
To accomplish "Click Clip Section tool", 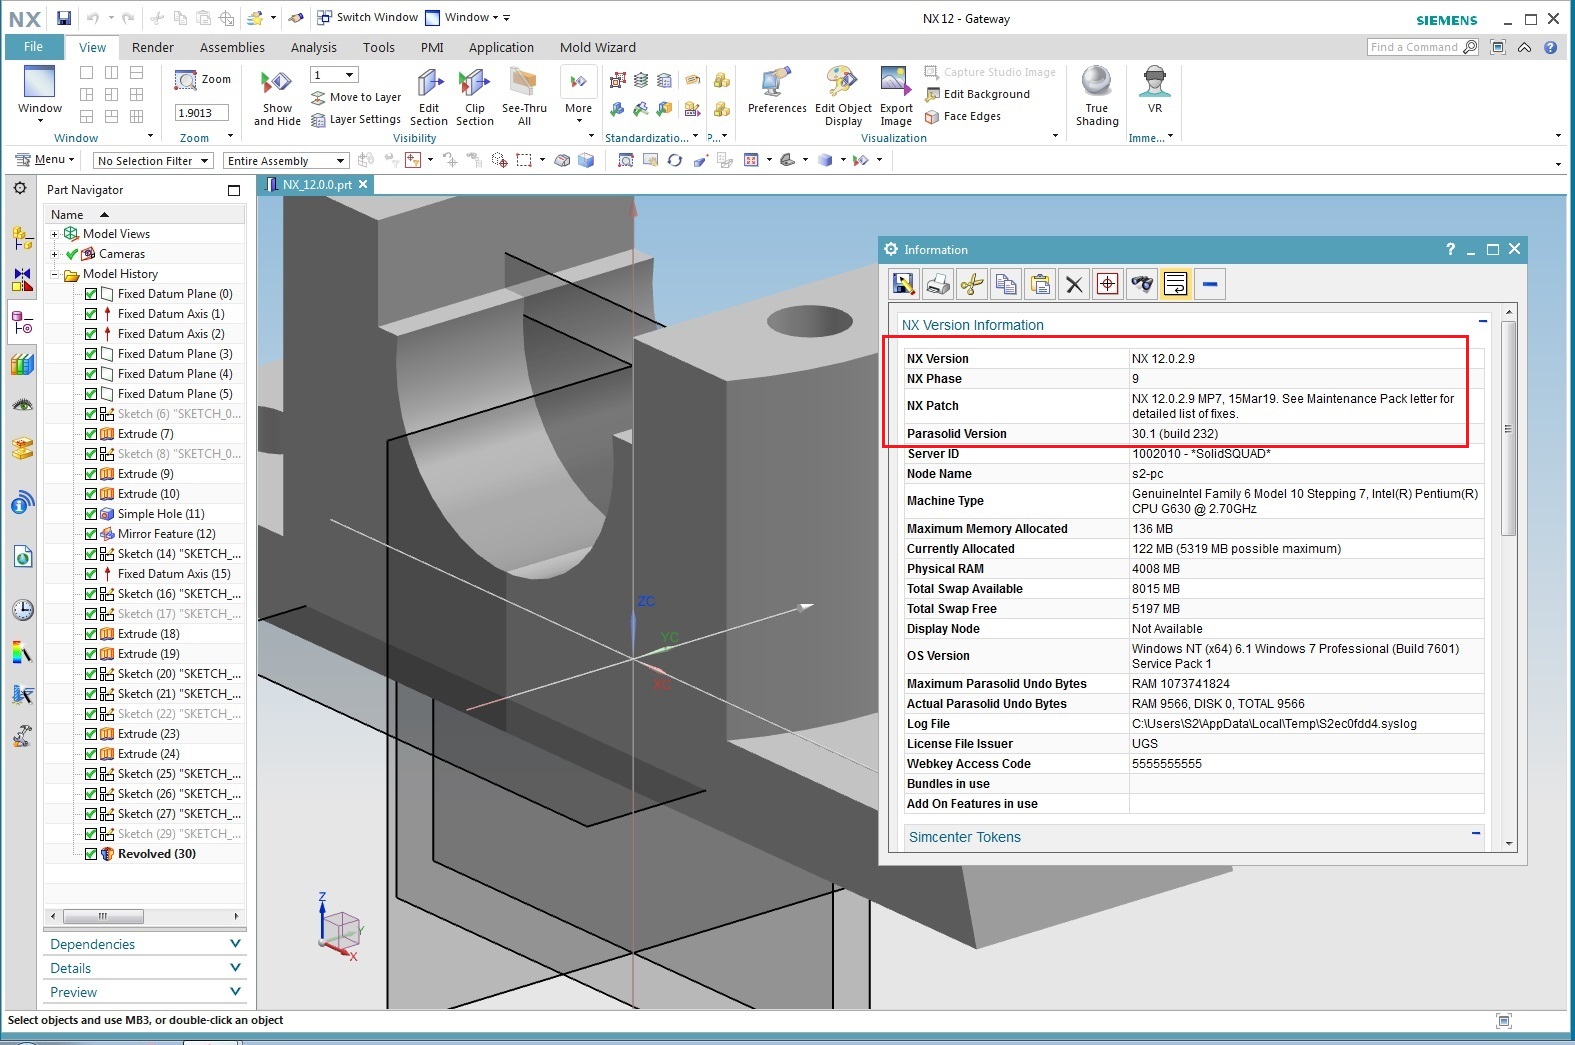I will [x=475, y=98].
